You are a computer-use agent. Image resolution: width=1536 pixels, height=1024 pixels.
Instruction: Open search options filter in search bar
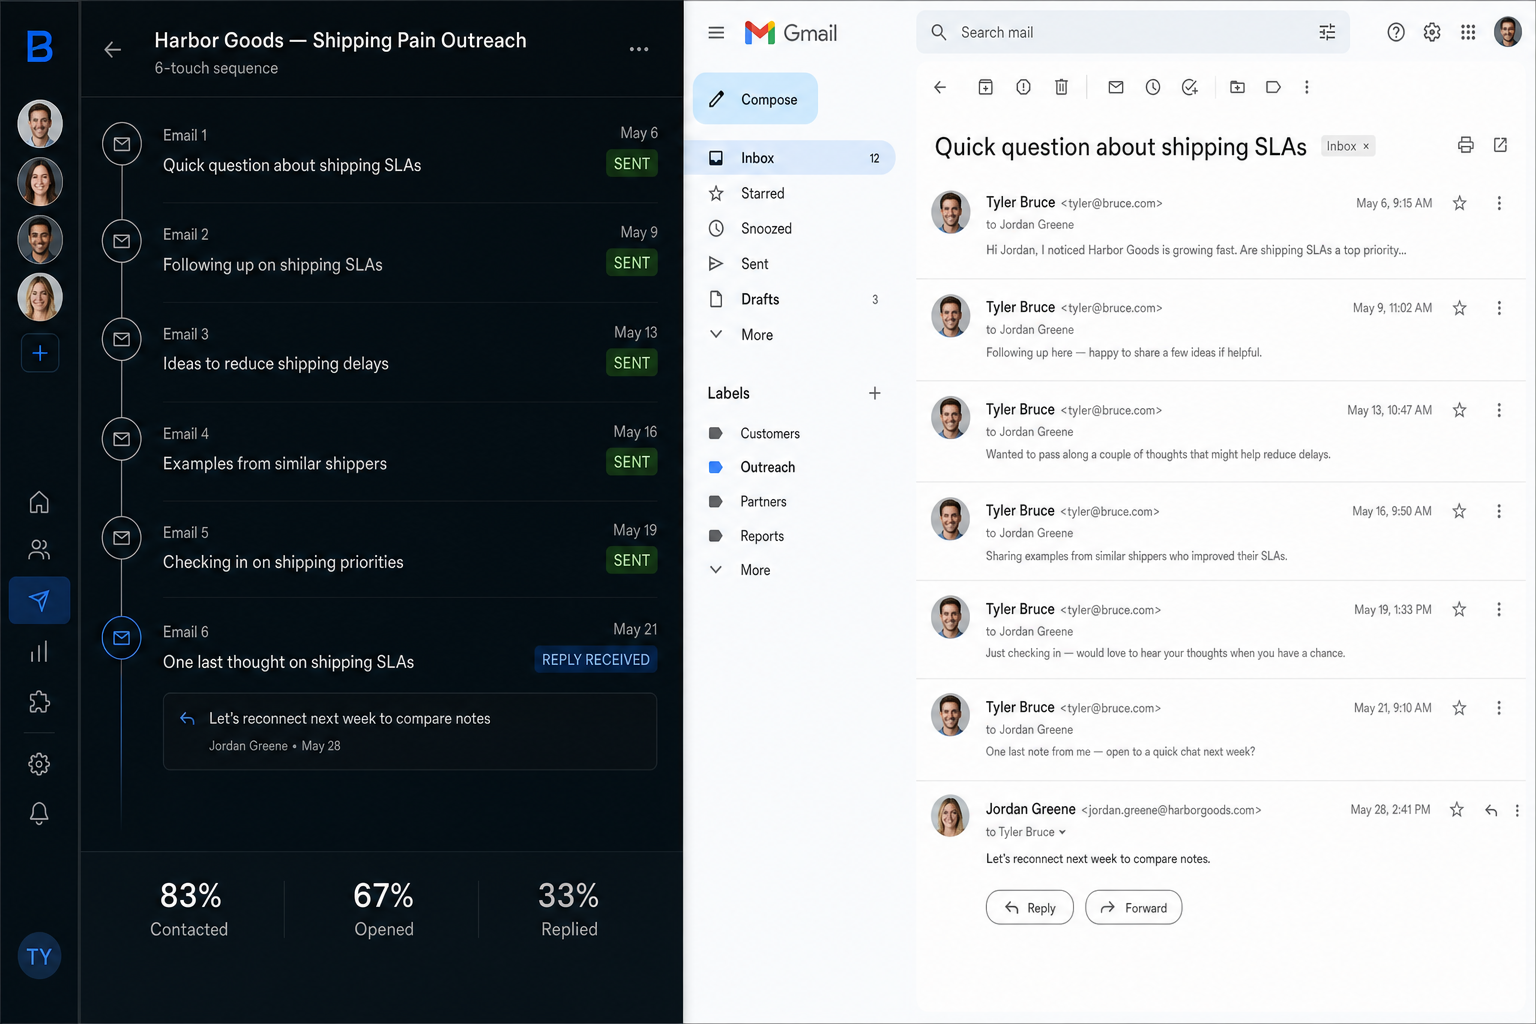click(x=1327, y=32)
